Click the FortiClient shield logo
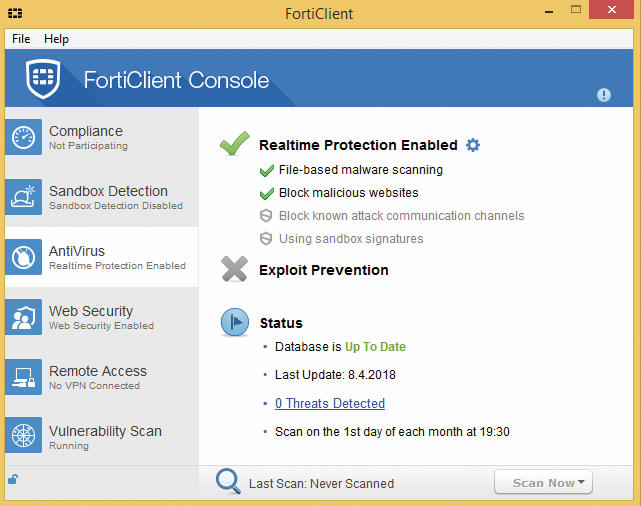 click(43, 79)
